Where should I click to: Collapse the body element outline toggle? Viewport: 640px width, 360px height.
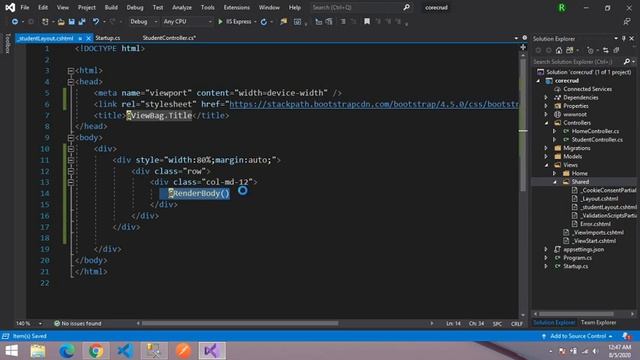(x=71, y=138)
